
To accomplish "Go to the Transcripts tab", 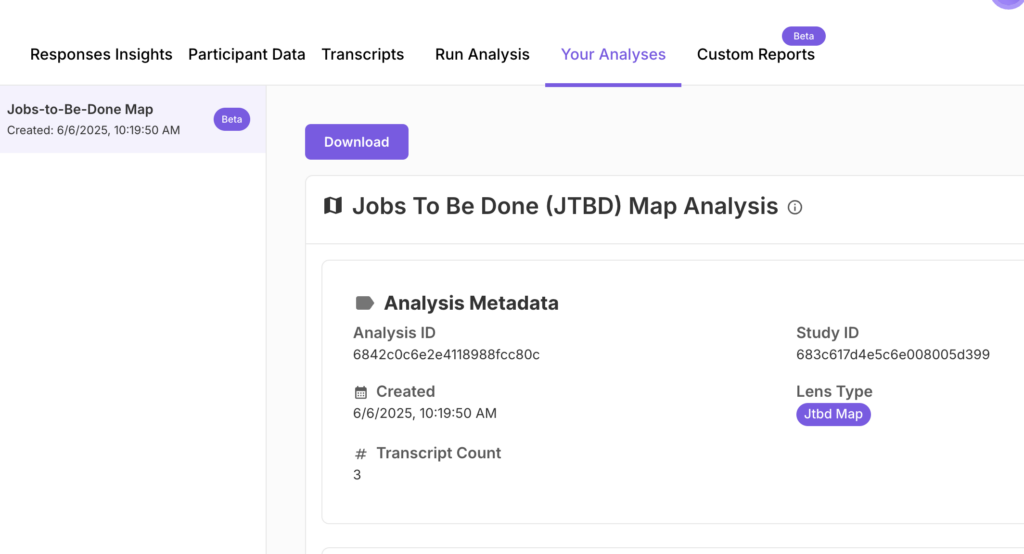I will [x=362, y=55].
